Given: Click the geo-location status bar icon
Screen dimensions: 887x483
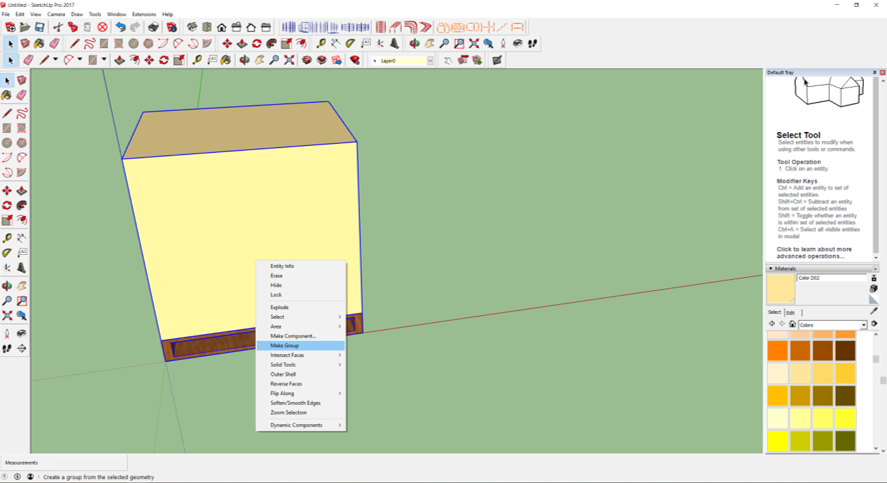Looking at the screenshot, I should 5,477.
